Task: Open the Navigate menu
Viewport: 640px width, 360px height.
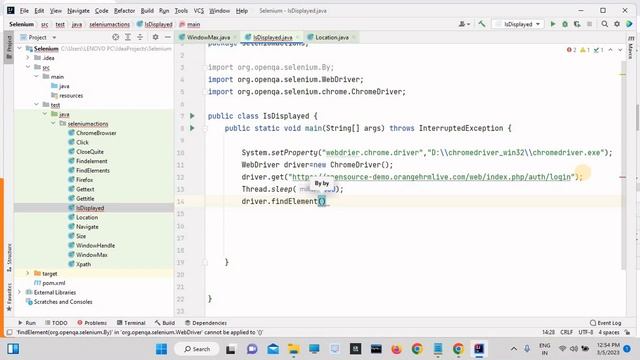Action: pyautogui.click(x=78, y=11)
